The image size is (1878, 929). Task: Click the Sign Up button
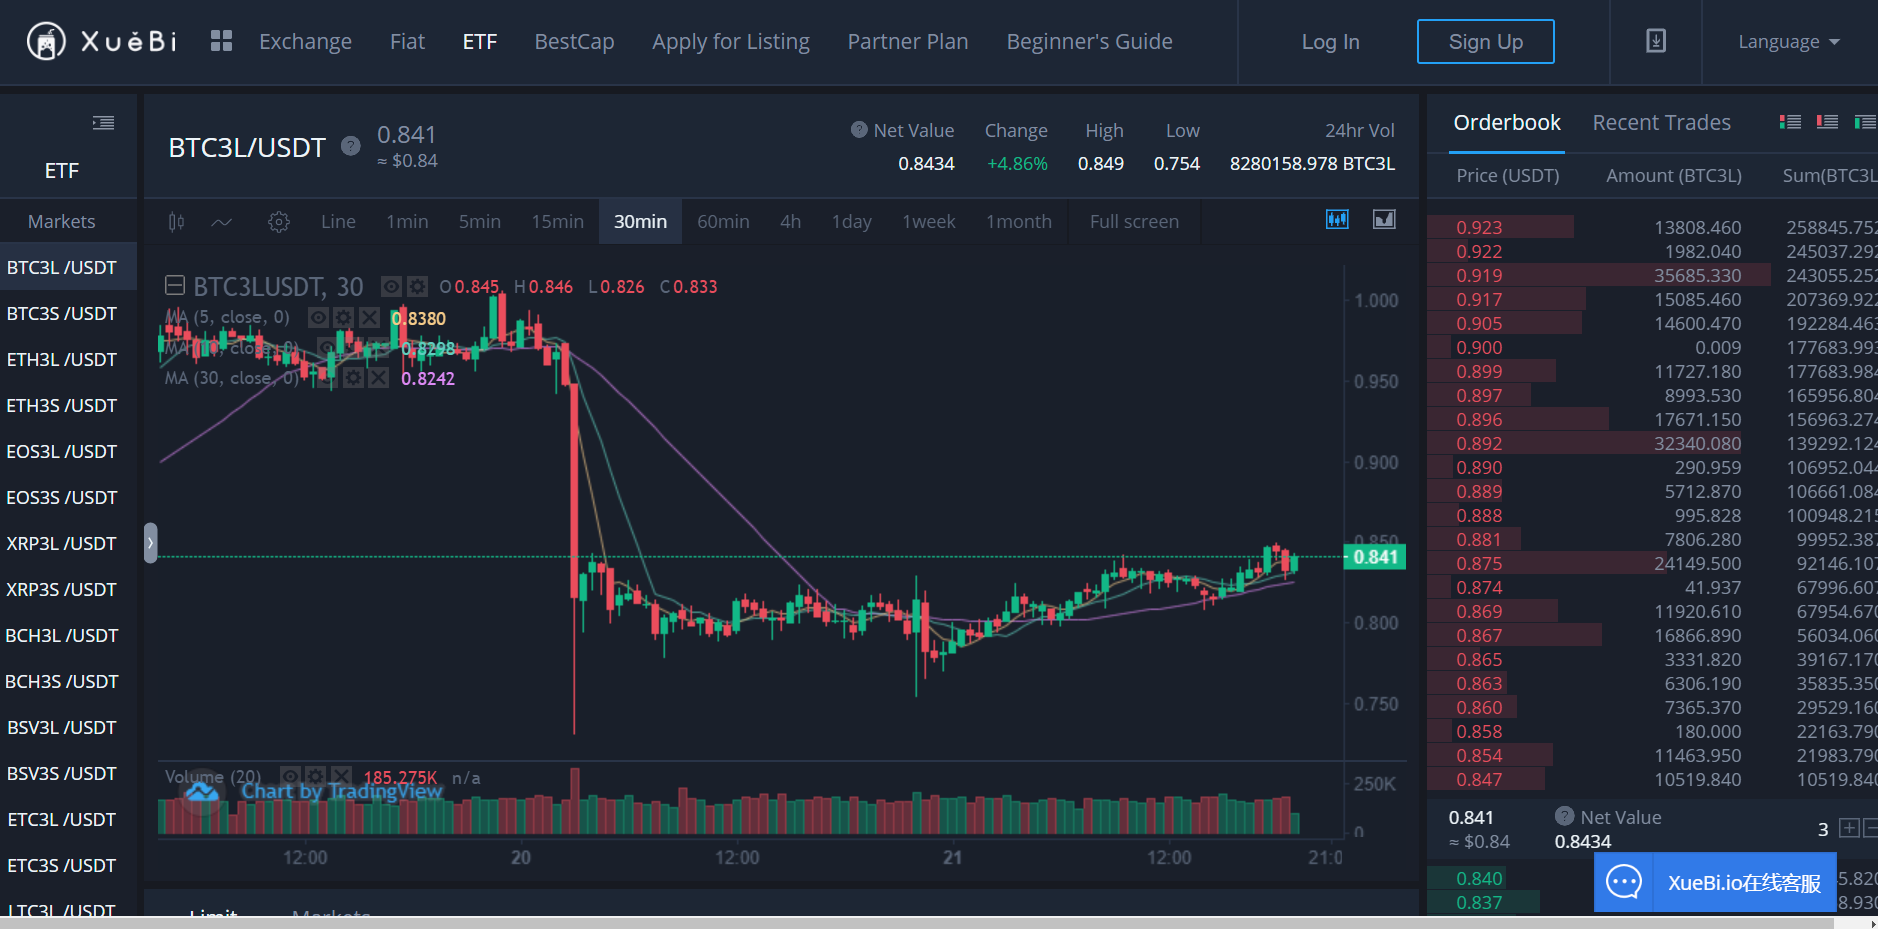pyautogui.click(x=1485, y=42)
